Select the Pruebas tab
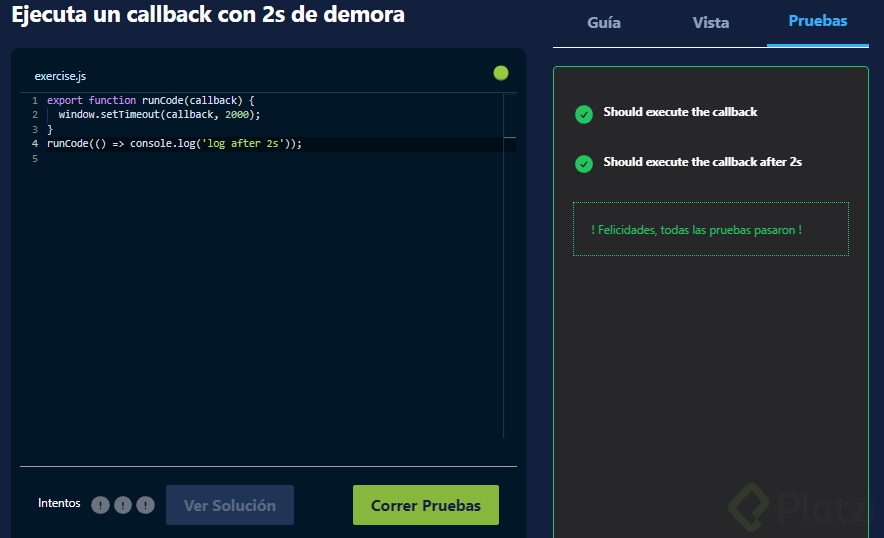Image resolution: width=884 pixels, height=538 pixels. (x=817, y=21)
